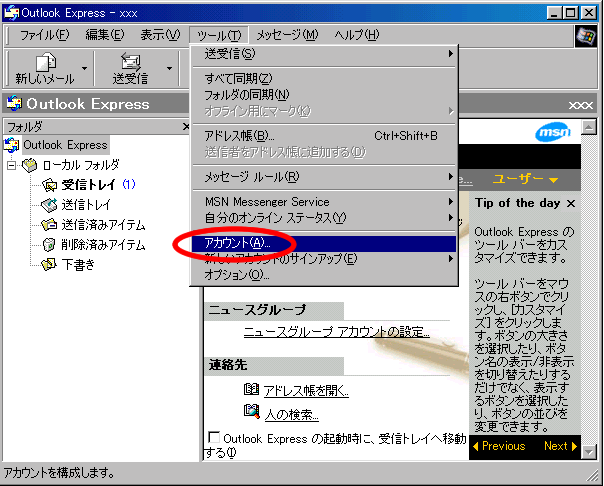Viewport: 604px width, 486px height.
Task: Click the xxx identity label in banner
Action: click(x=581, y=105)
